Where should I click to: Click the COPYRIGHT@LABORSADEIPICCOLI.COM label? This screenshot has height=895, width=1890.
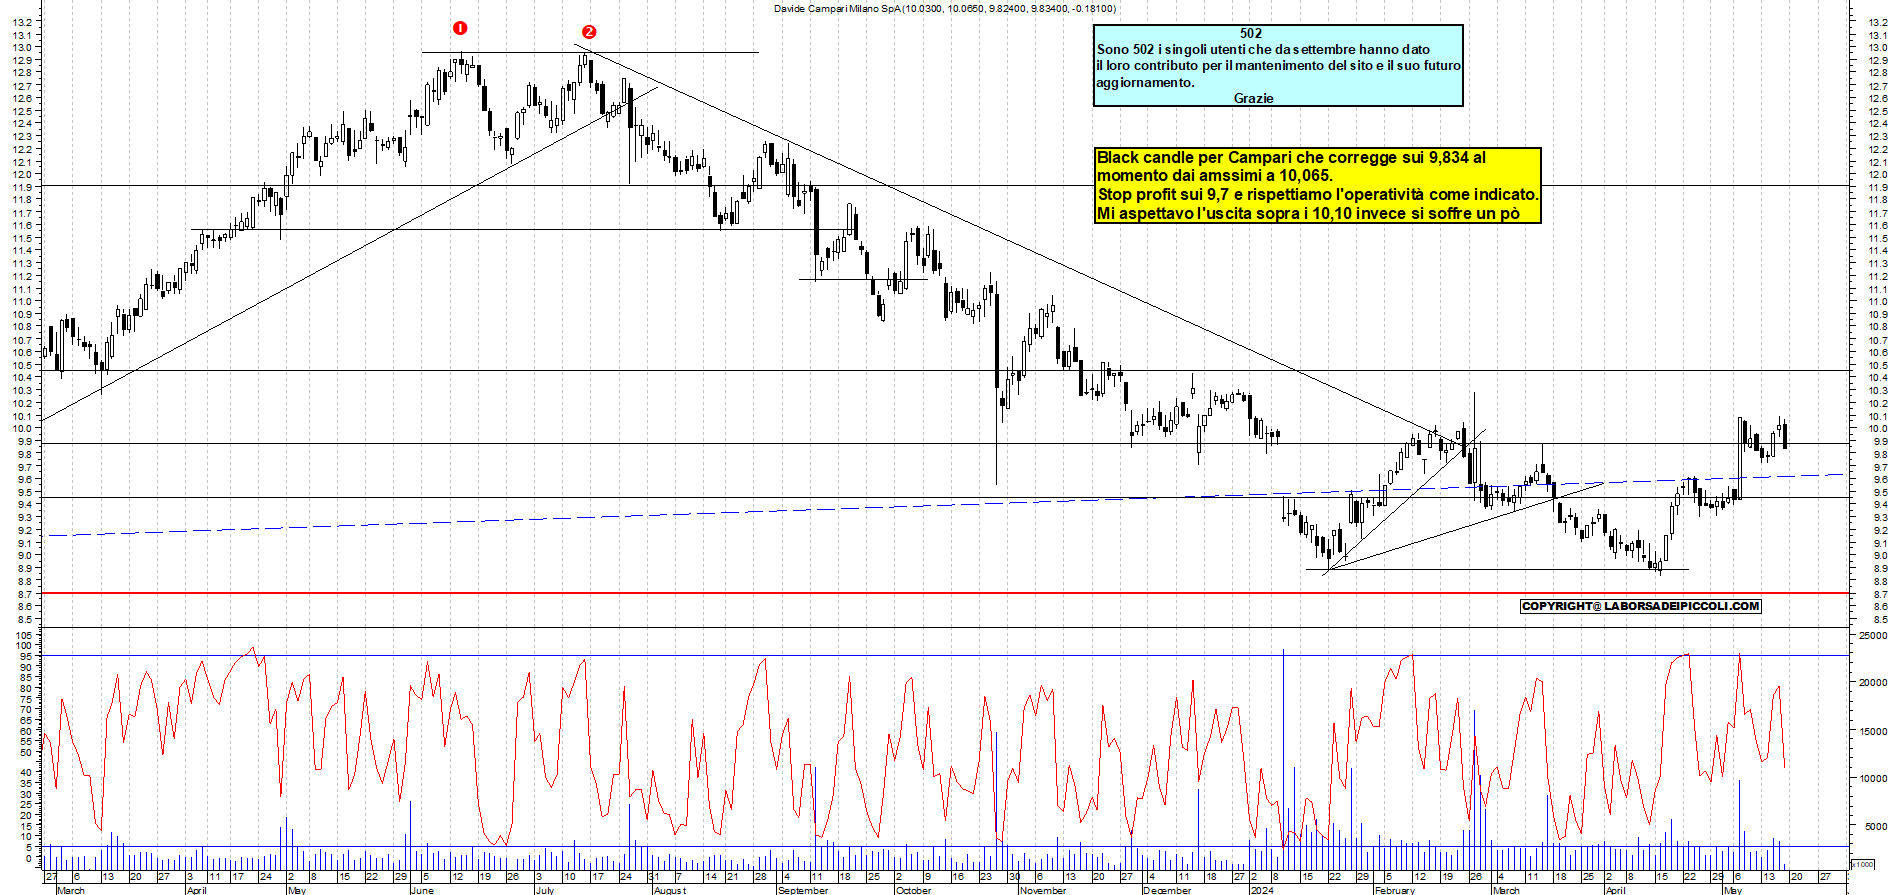click(x=1640, y=606)
